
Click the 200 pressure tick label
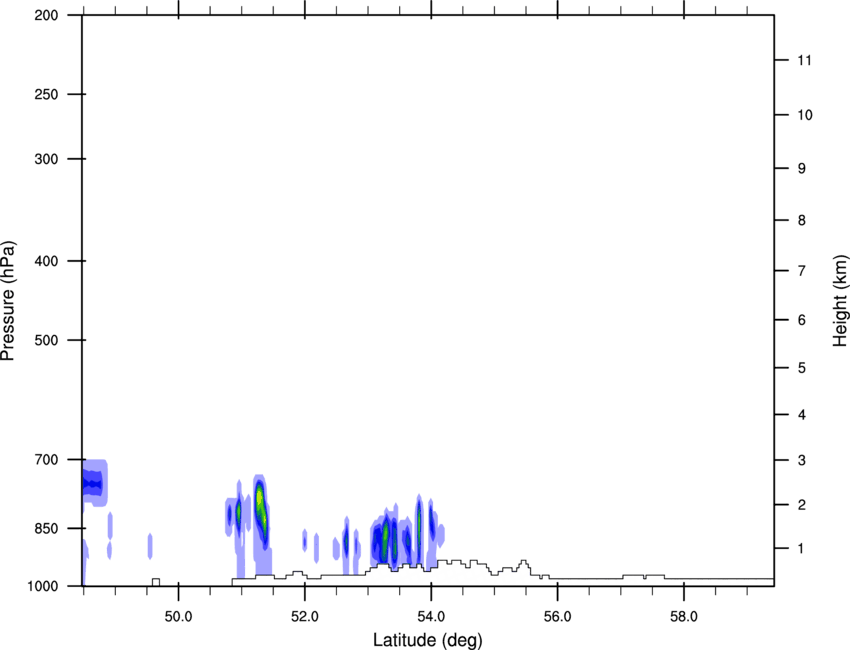46,15
